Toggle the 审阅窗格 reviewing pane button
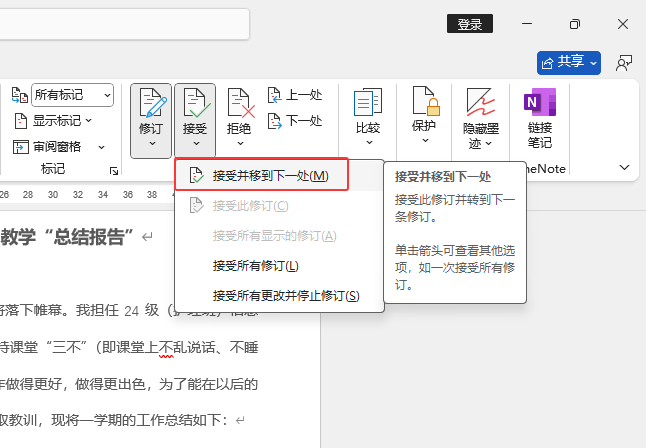The image size is (646, 448). tap(47, 147)
